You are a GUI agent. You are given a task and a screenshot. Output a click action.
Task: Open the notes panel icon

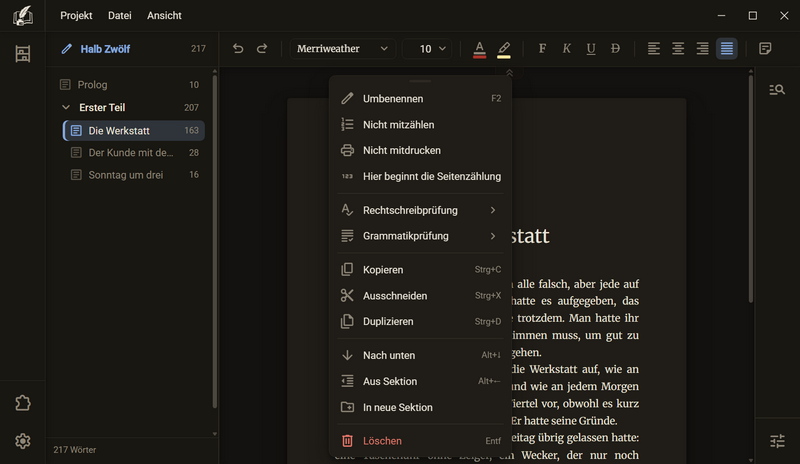coord(765,48)
